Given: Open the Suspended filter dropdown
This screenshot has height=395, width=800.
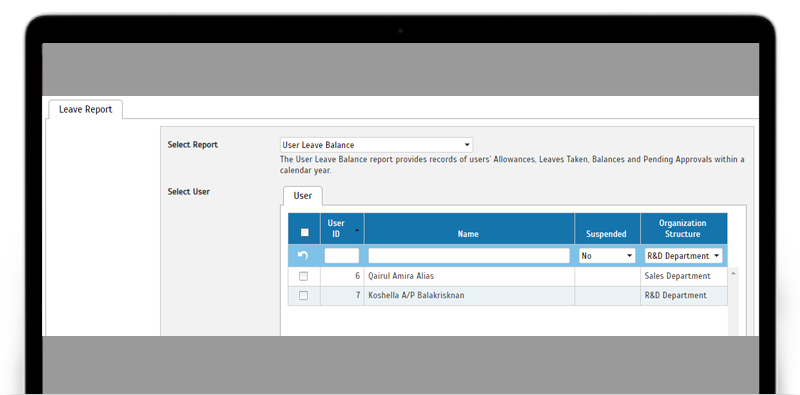Looking at the screenshot, I should point(607,256).
